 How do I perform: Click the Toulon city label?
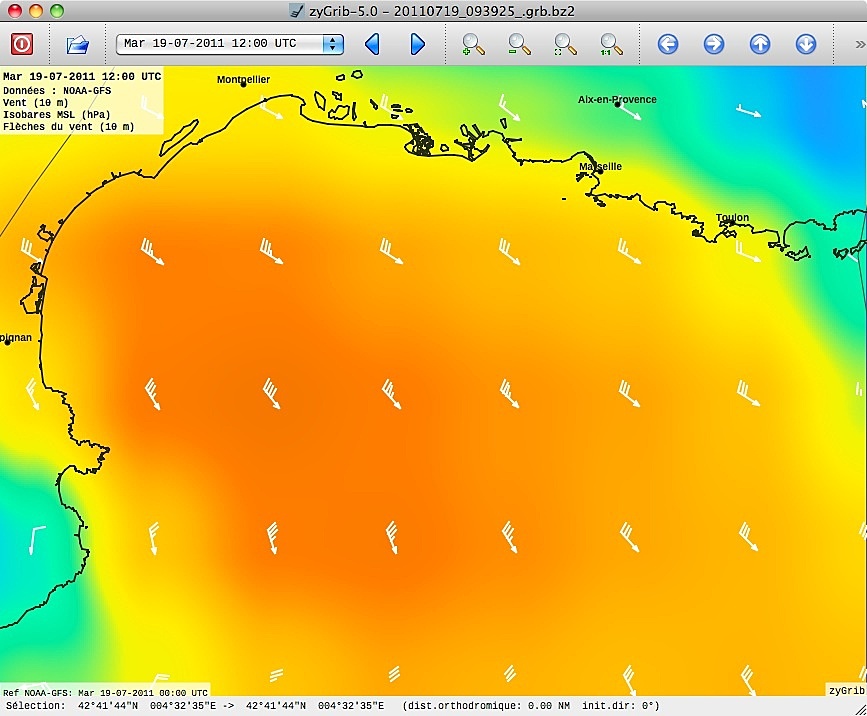tap(732, 217)
